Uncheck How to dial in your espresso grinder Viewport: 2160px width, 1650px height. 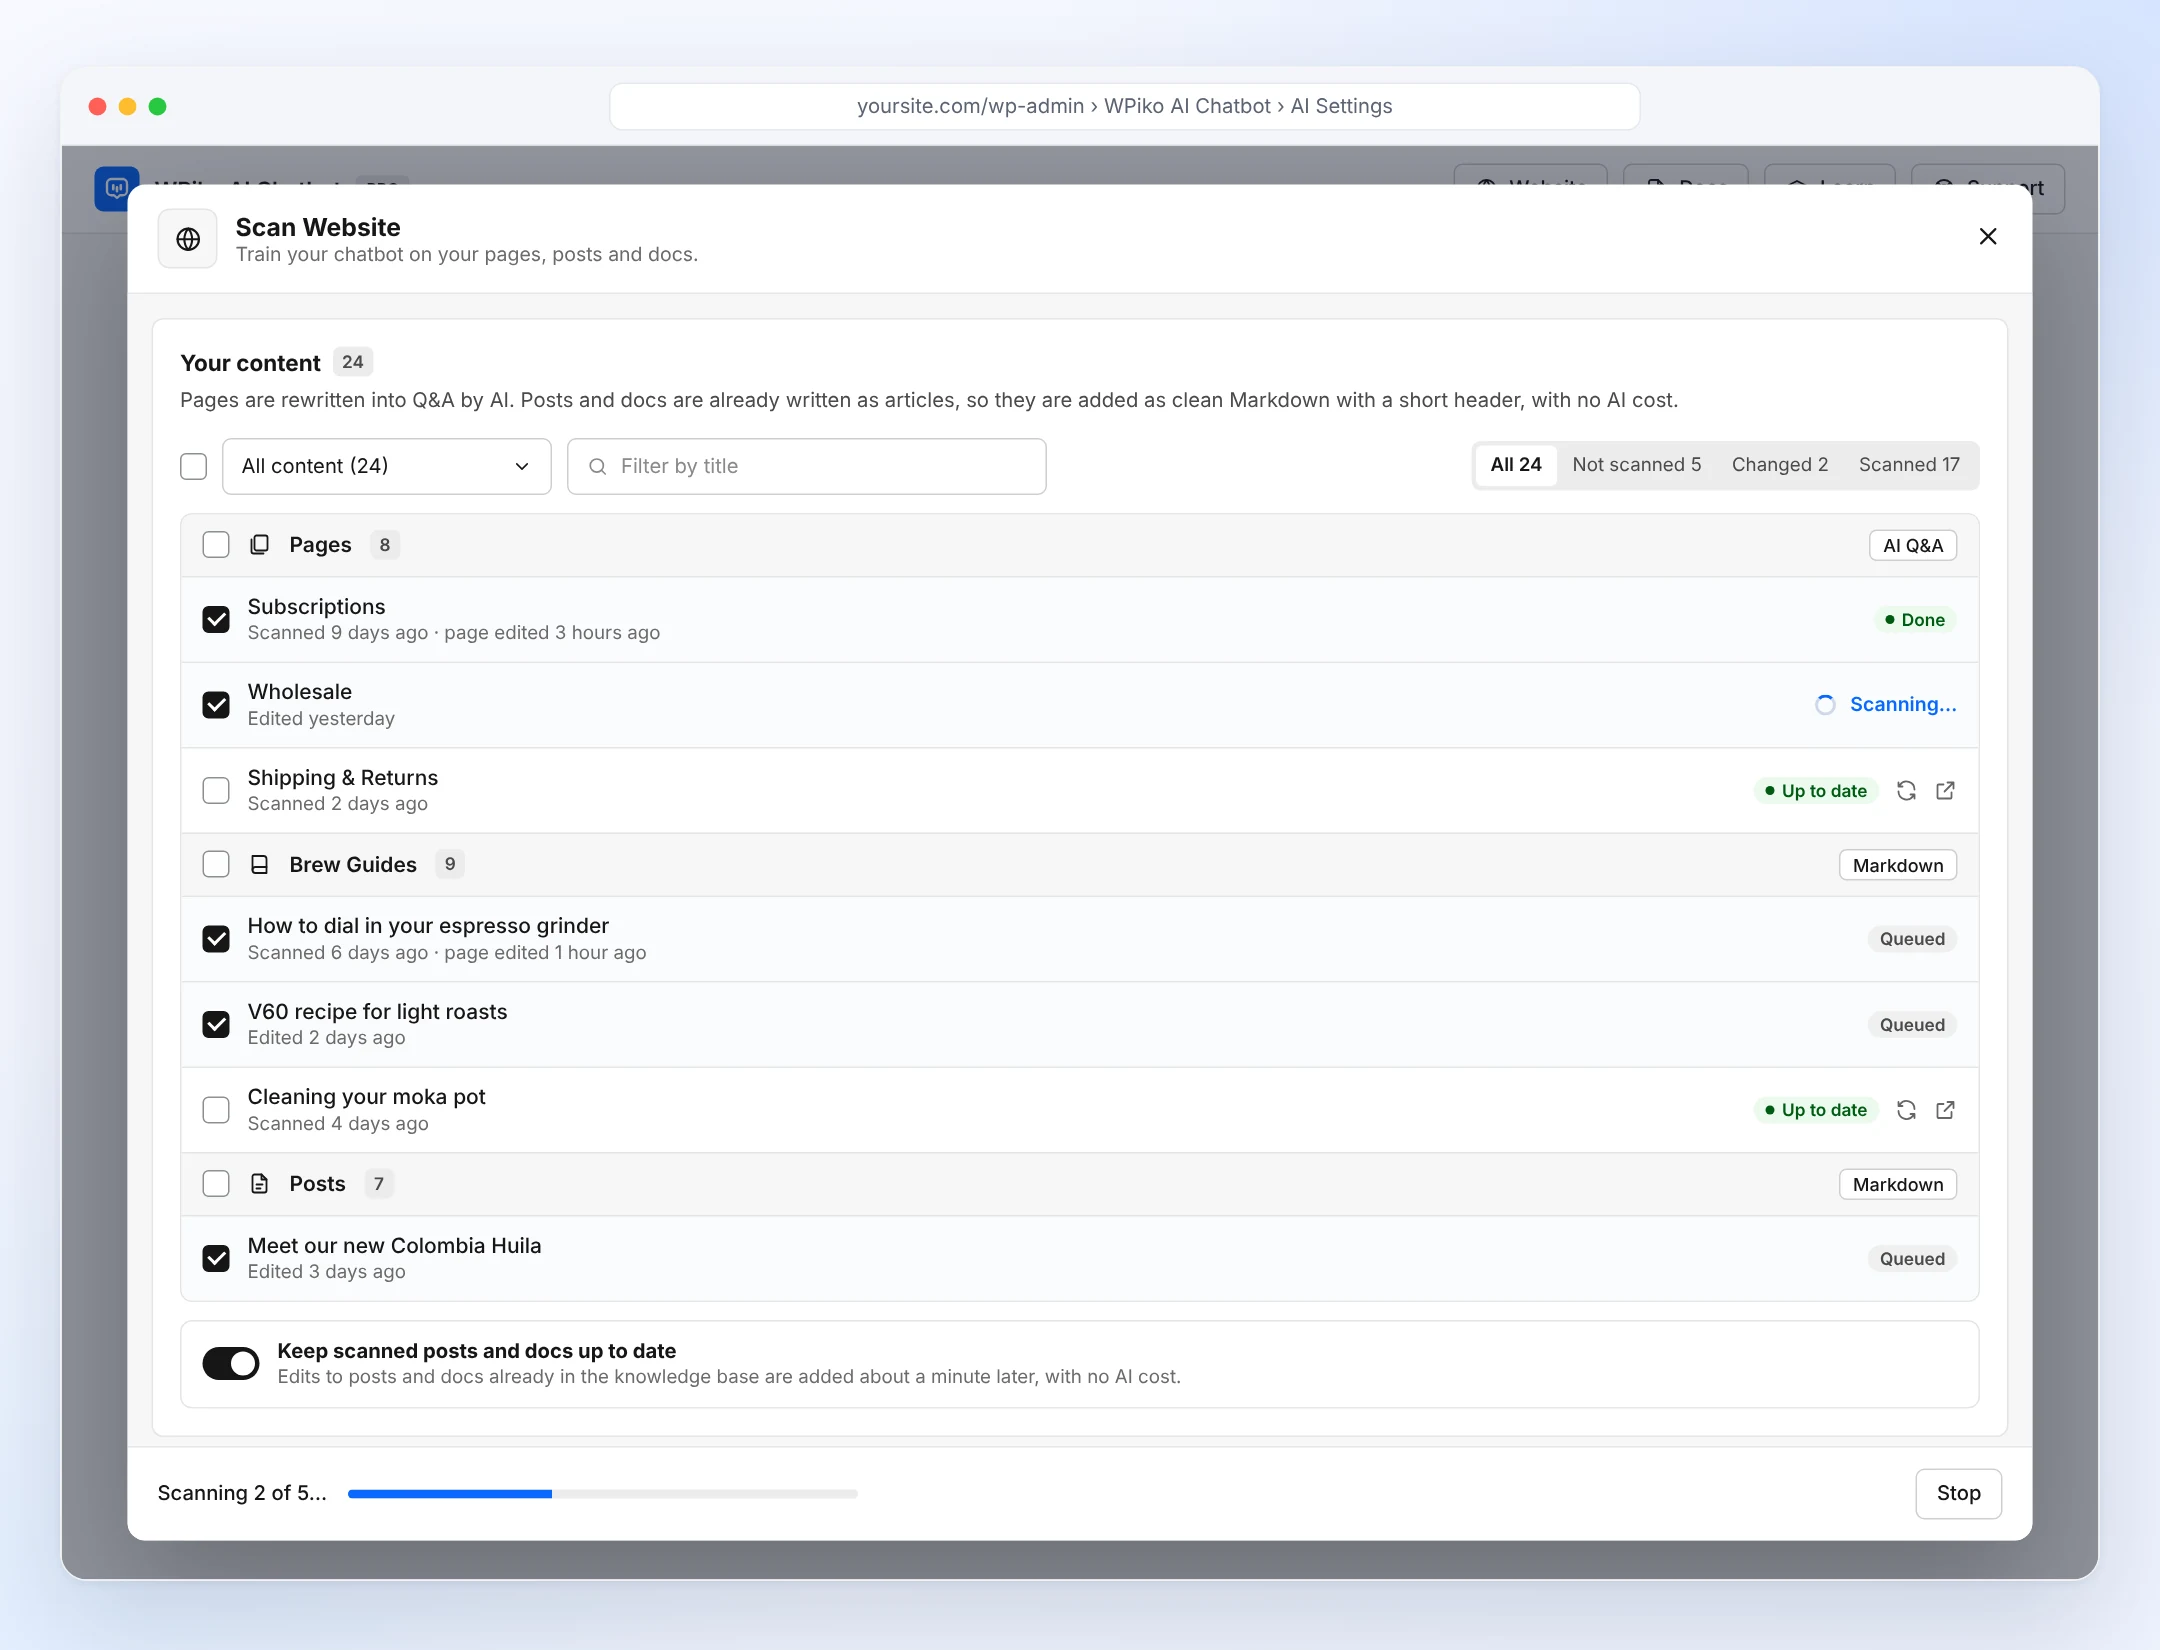pyautogui.click(x=216, y=939)
